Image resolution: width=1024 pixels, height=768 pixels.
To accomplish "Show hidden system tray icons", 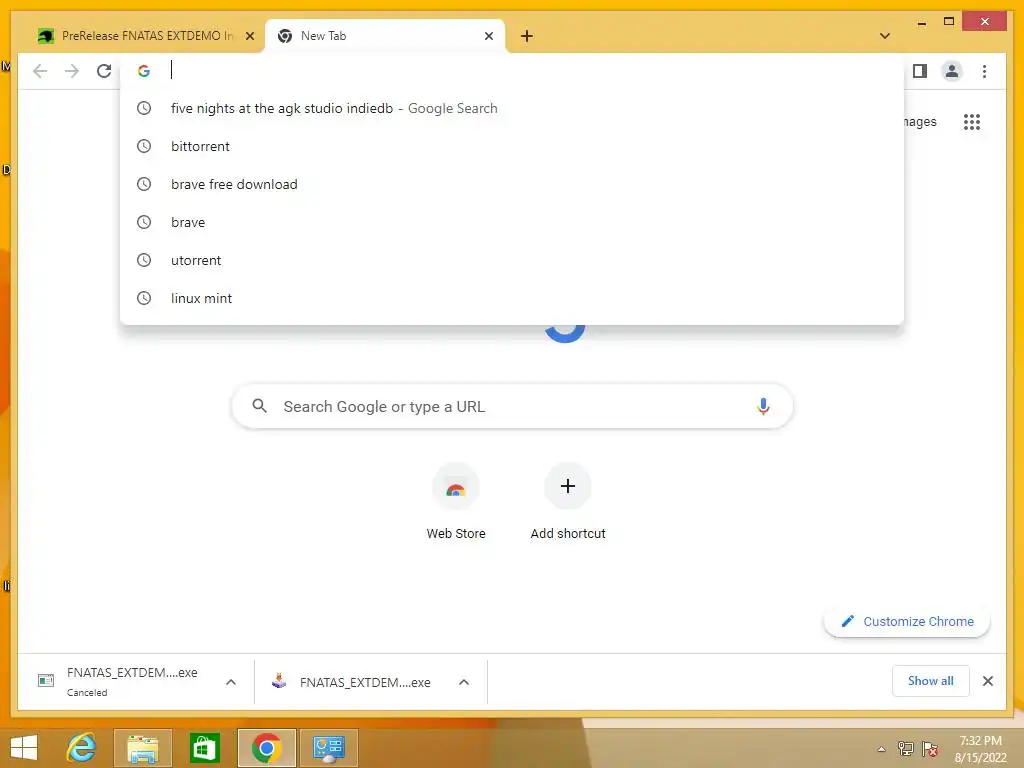I will pyautogui.click(x=881, y=749).
